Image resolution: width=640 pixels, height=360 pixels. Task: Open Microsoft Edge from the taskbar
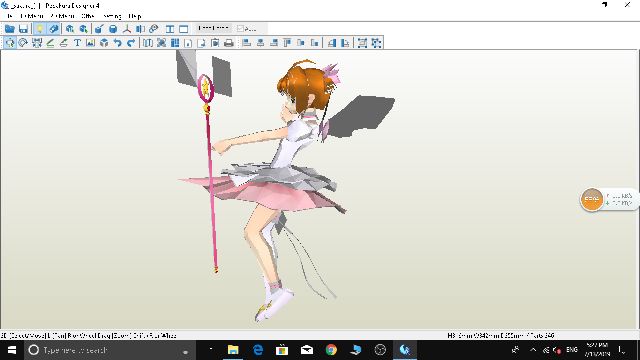point(258,350)
